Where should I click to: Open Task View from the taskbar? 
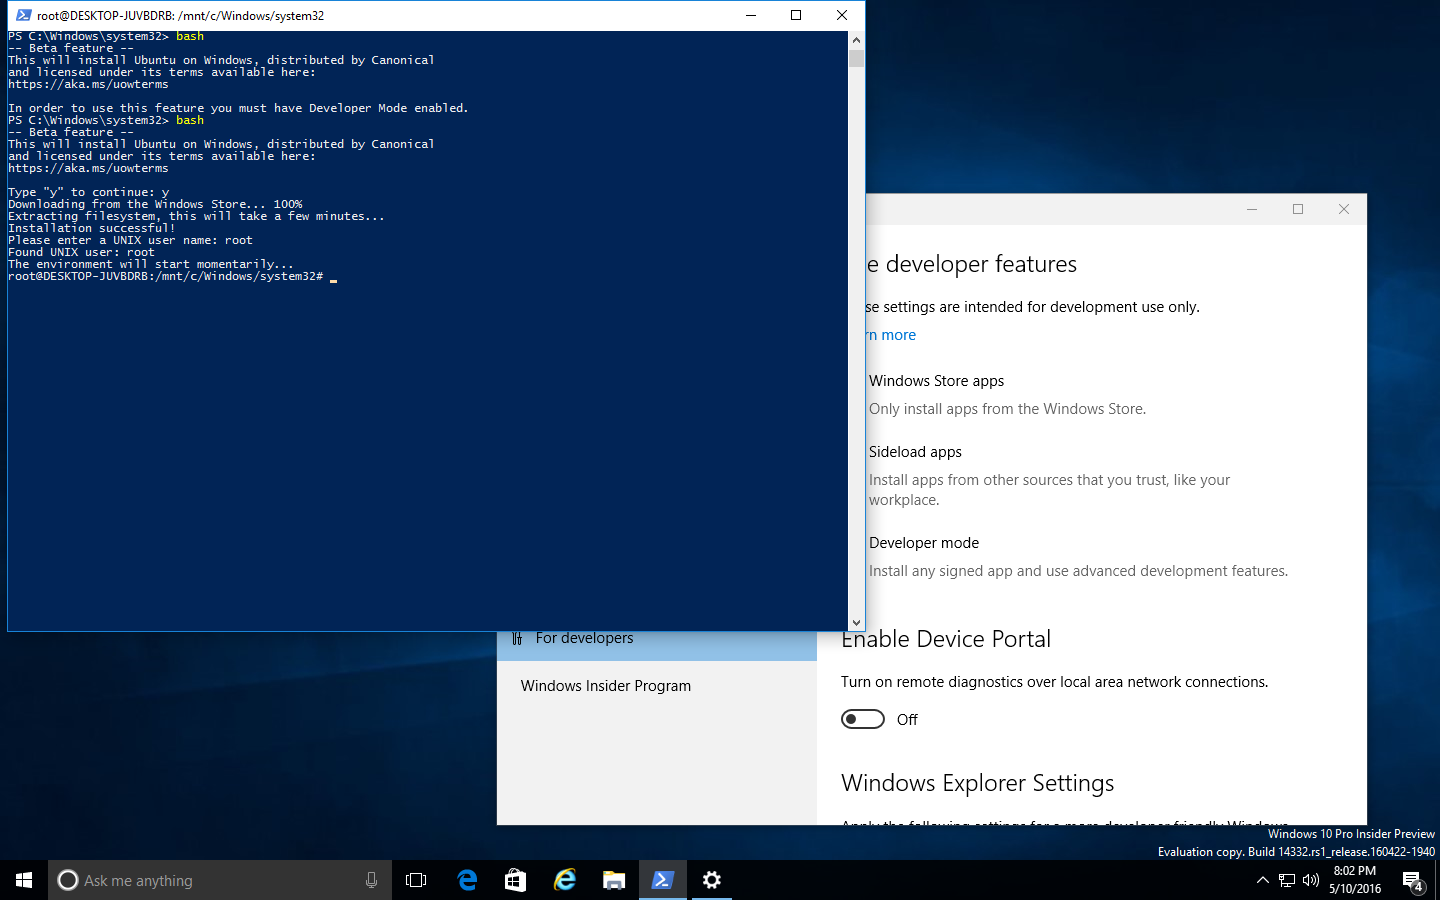pyautogui.click(x=416, y=880)
